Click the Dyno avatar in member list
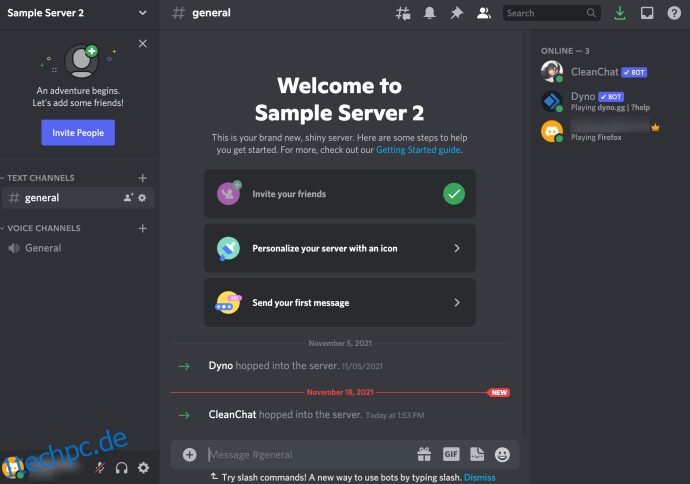Image resolution: width=690 pixels, height=484 pixels. (x=552, y=101)
